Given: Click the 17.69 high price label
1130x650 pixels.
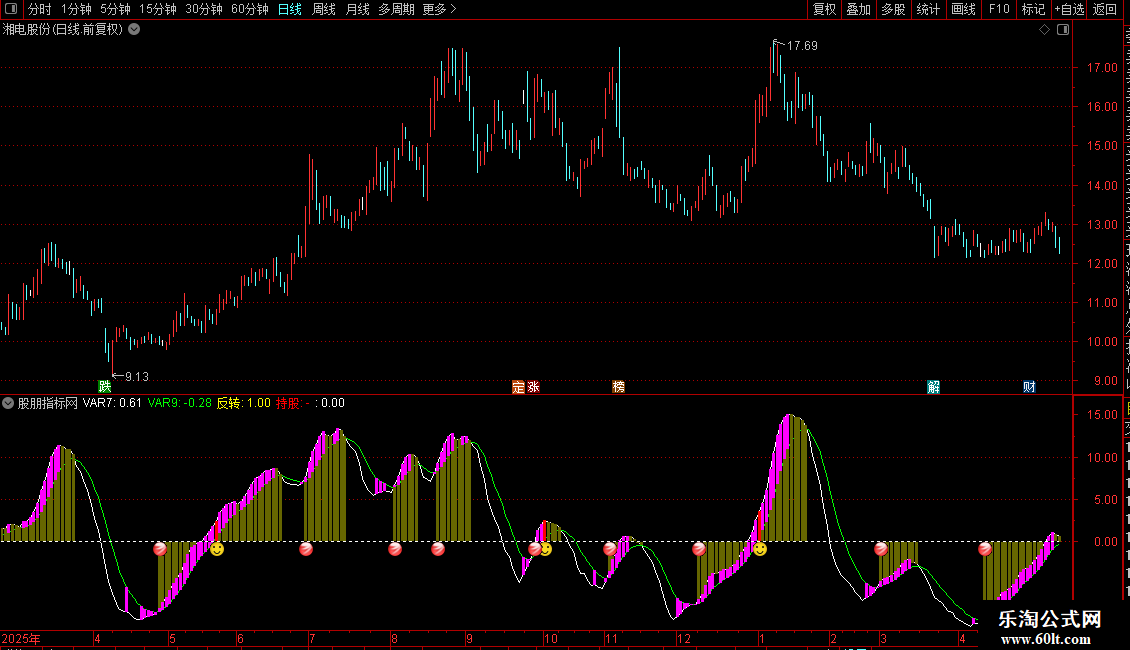Looking at the screenshot, I should 802,45.
